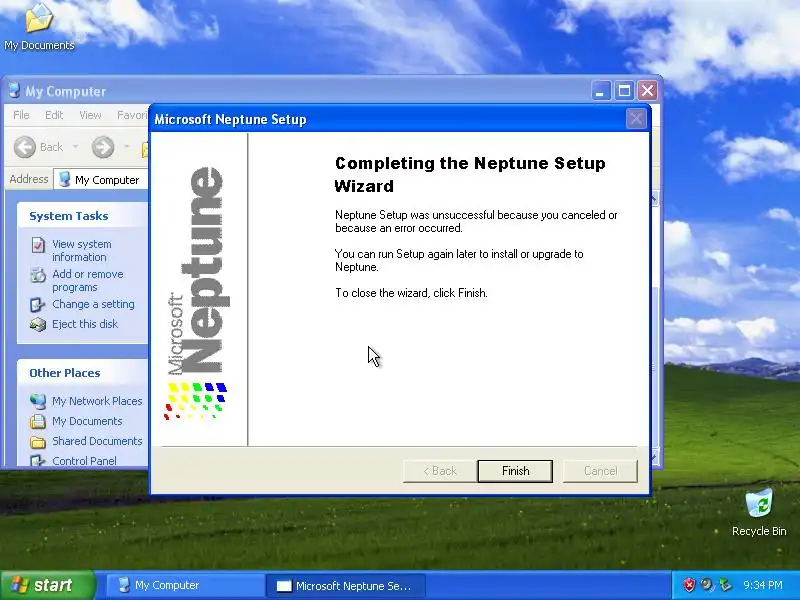Click Add or remove programs link
Screen dimensions: 800x600
pyautogui.click(x=88, y=281)
